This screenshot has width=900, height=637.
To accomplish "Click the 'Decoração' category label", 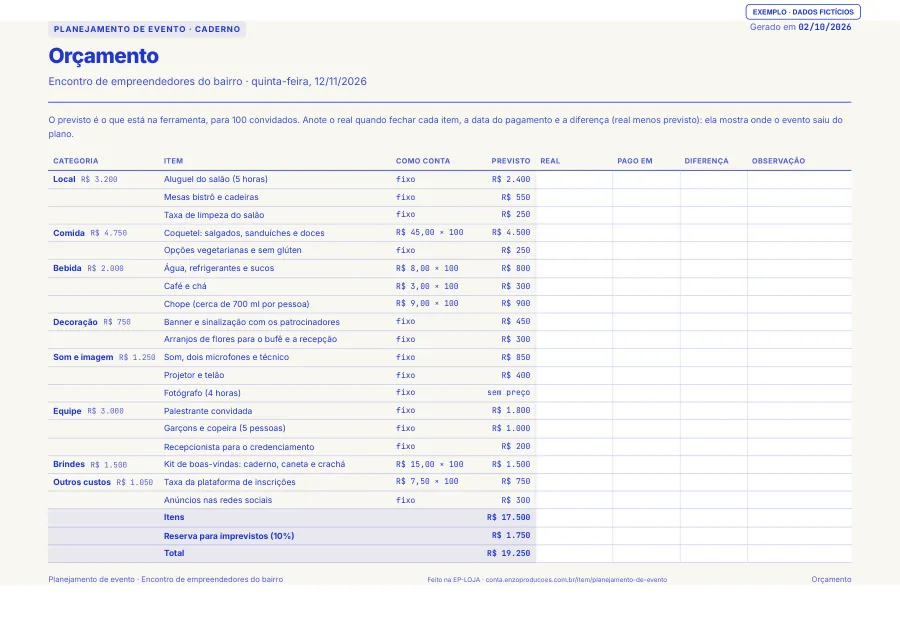I will pyautogui.click(x=75, y=323).
